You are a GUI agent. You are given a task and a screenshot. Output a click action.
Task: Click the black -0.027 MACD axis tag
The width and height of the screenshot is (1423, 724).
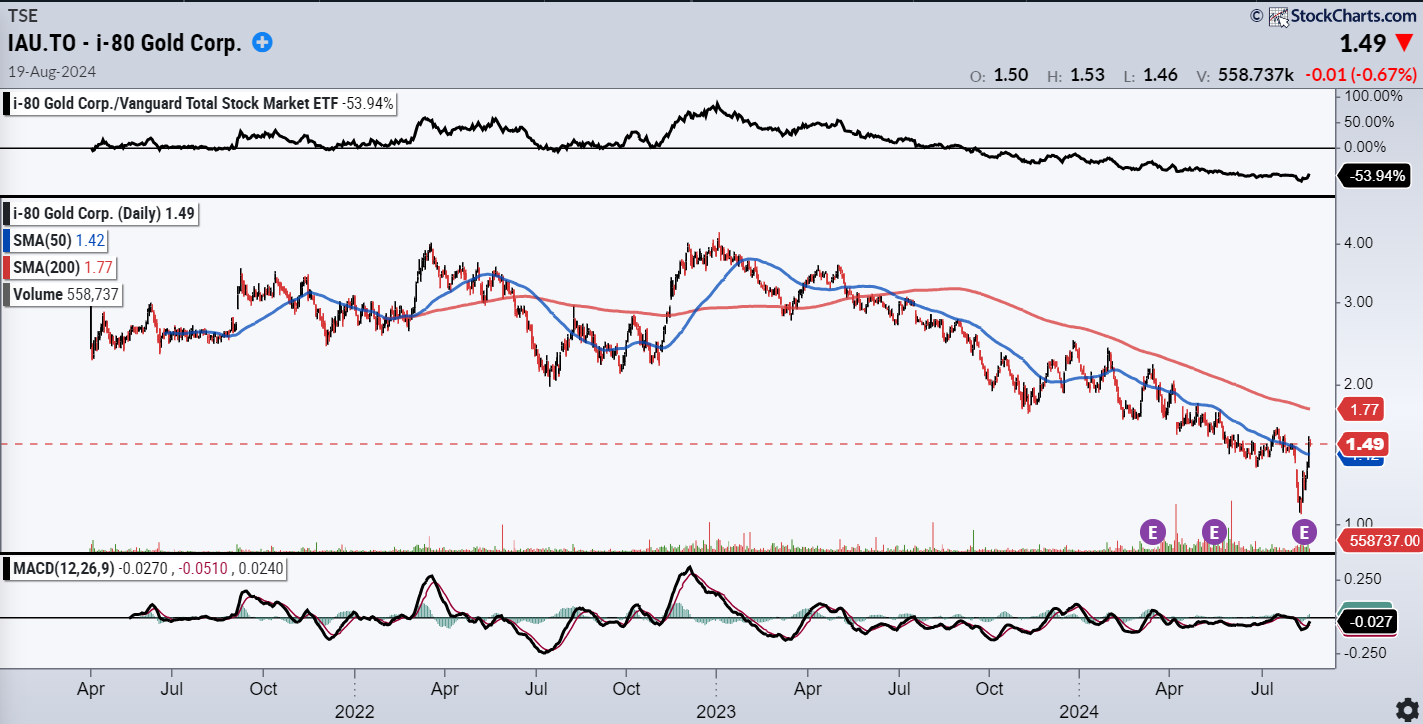point(1365,620)
